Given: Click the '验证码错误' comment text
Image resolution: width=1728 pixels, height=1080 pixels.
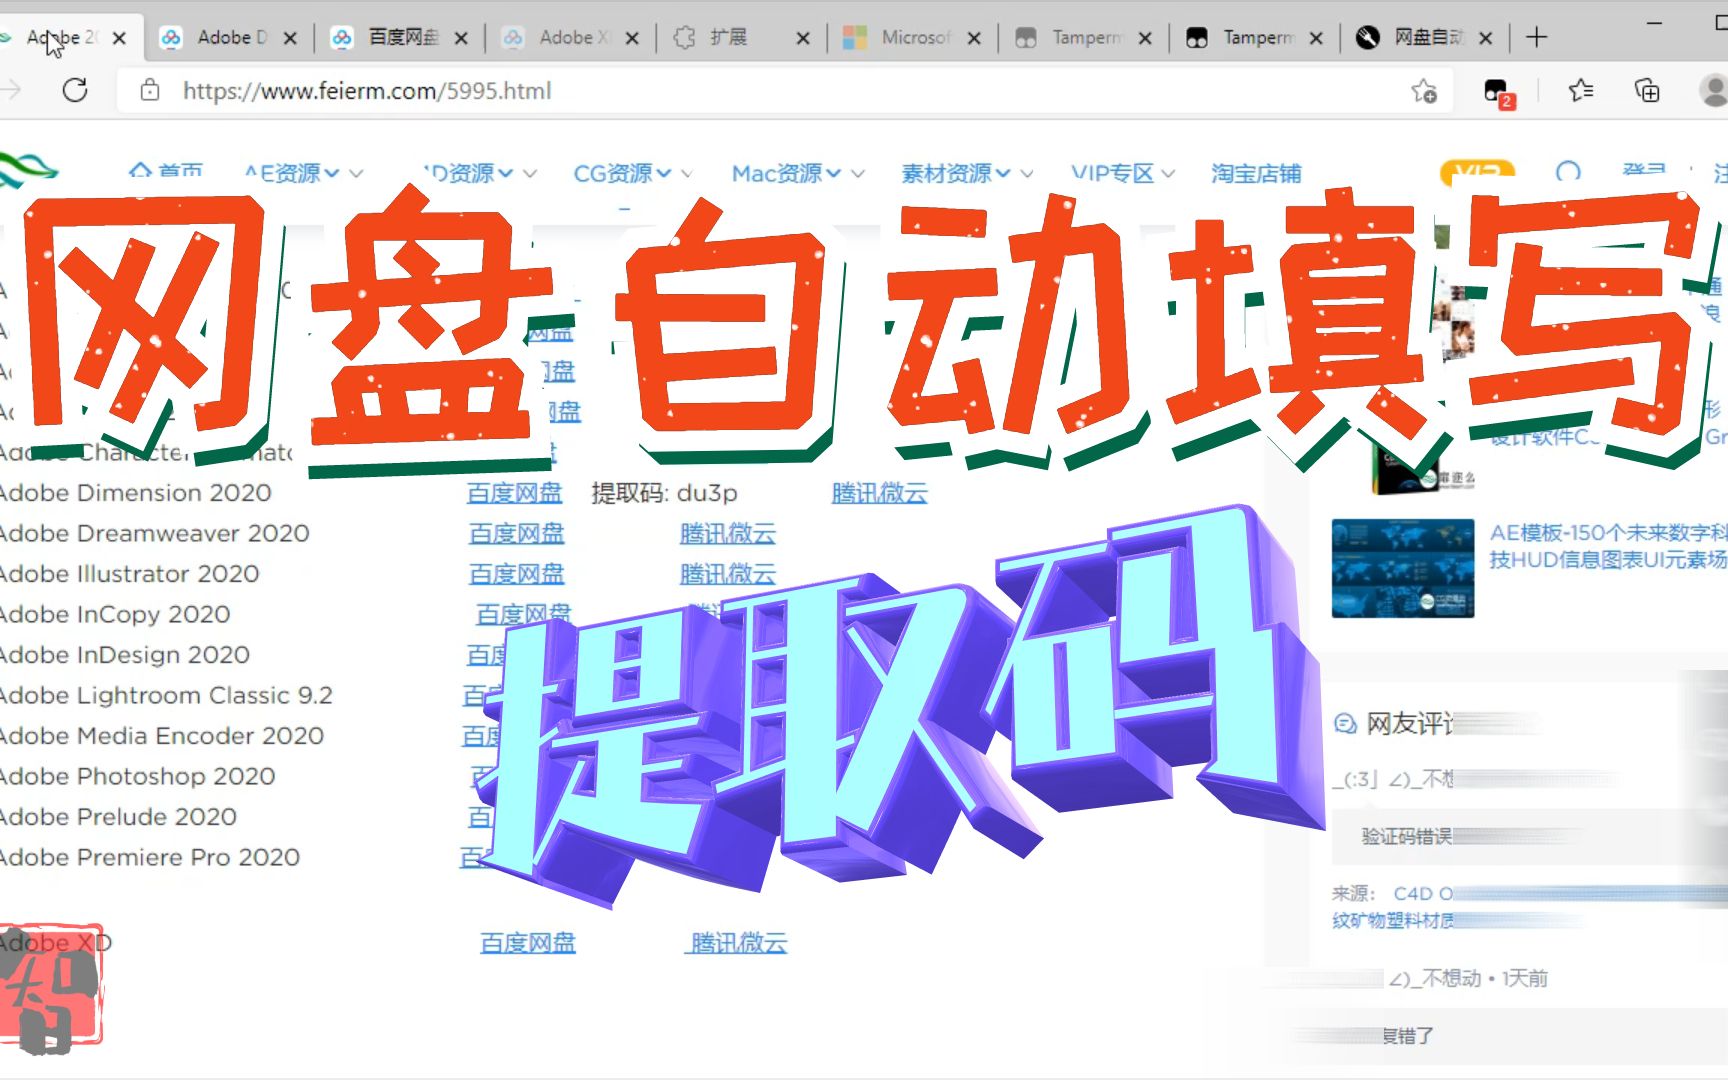Looking at the screenshot, I should pyautogui.click(x=1406, y=836).
